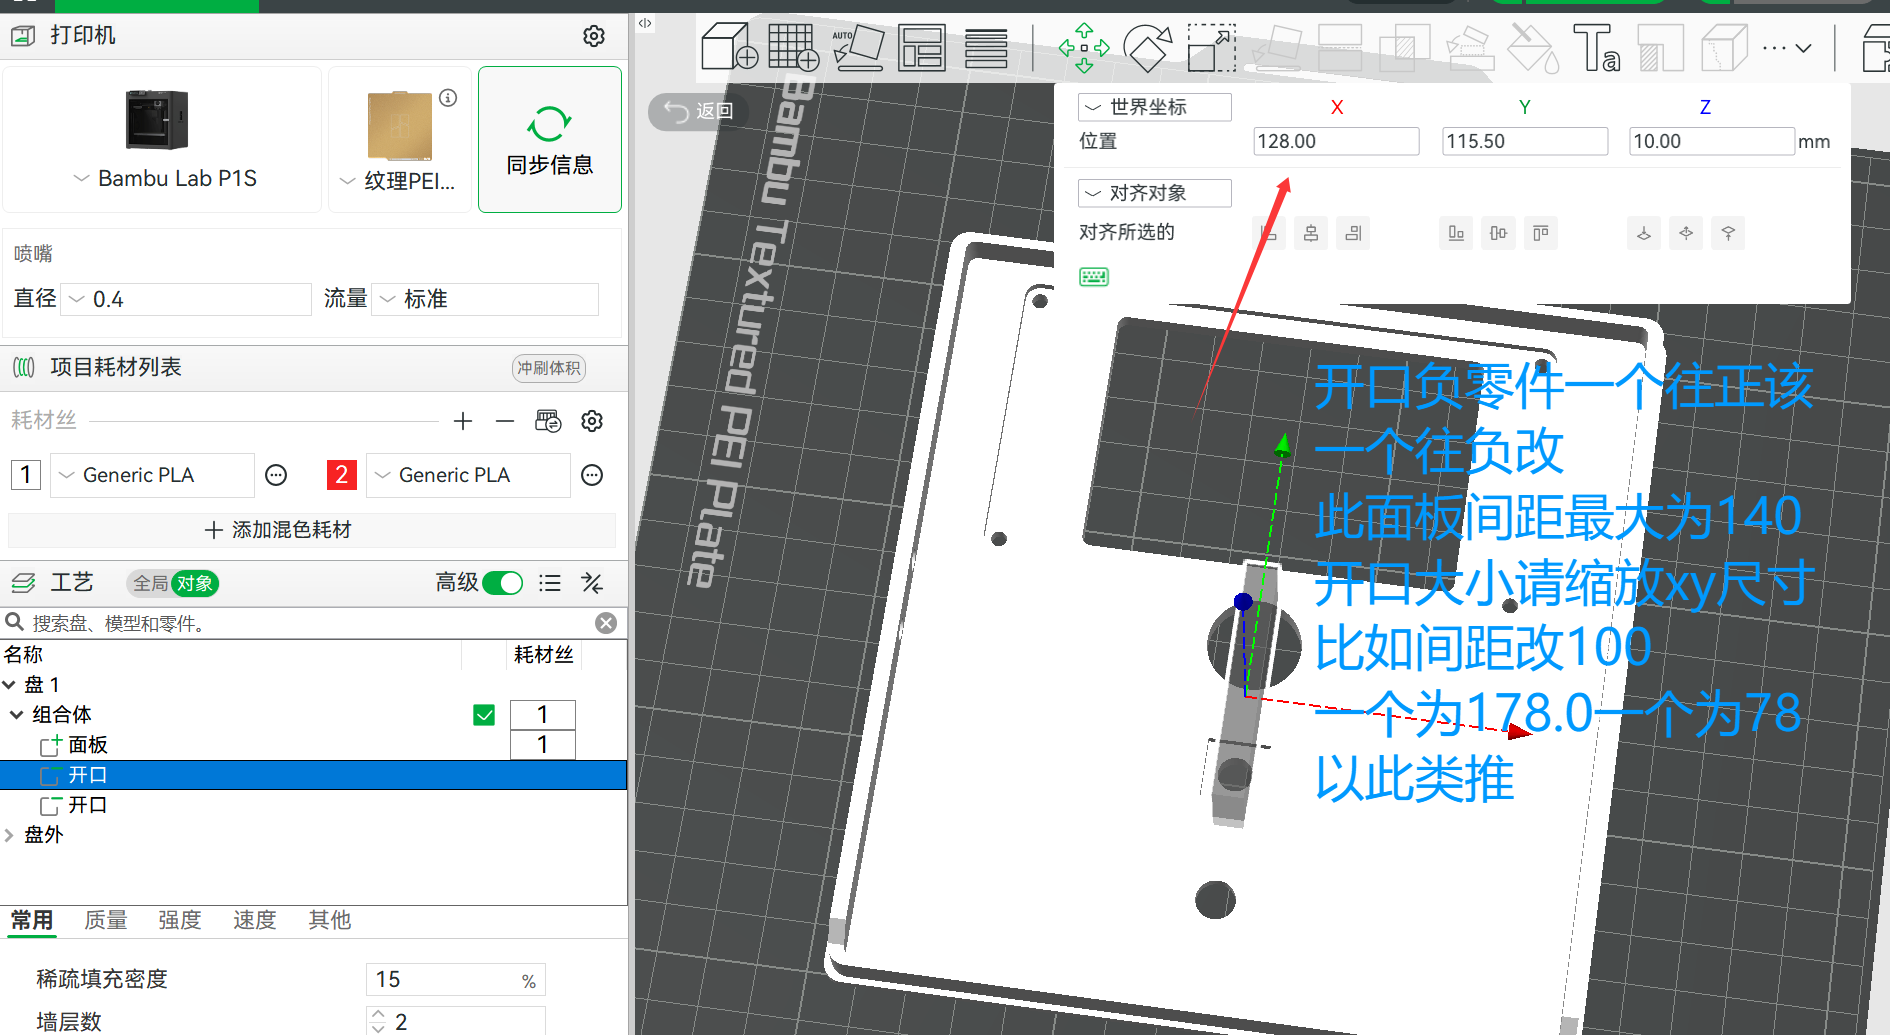This screenshot has height=1035, width=1890.
Task: Switch to the 其他 tab
Action: [x=330, y=920]
